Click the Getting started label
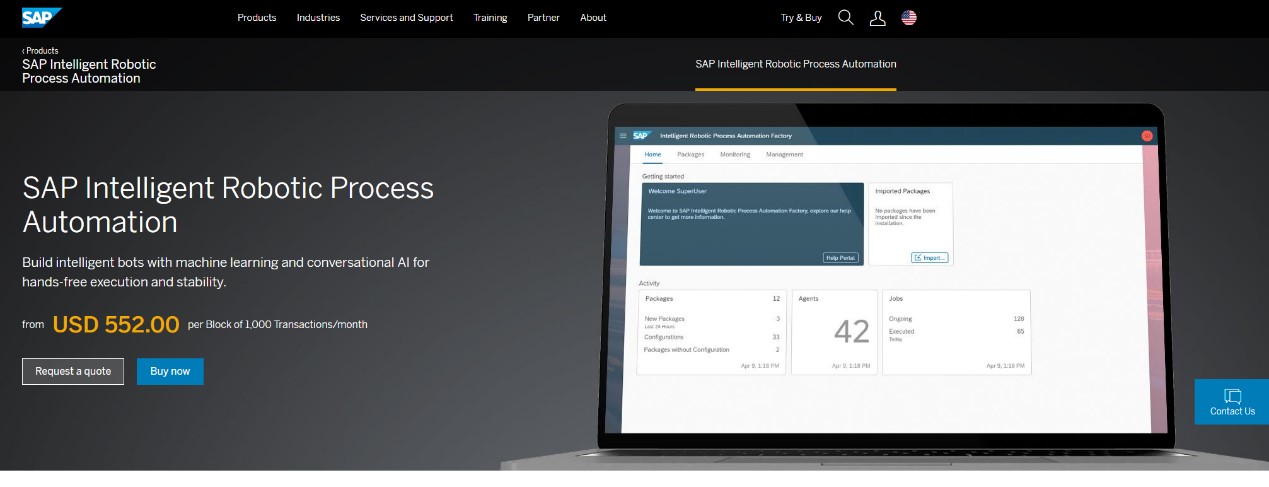 coord(663,176)
